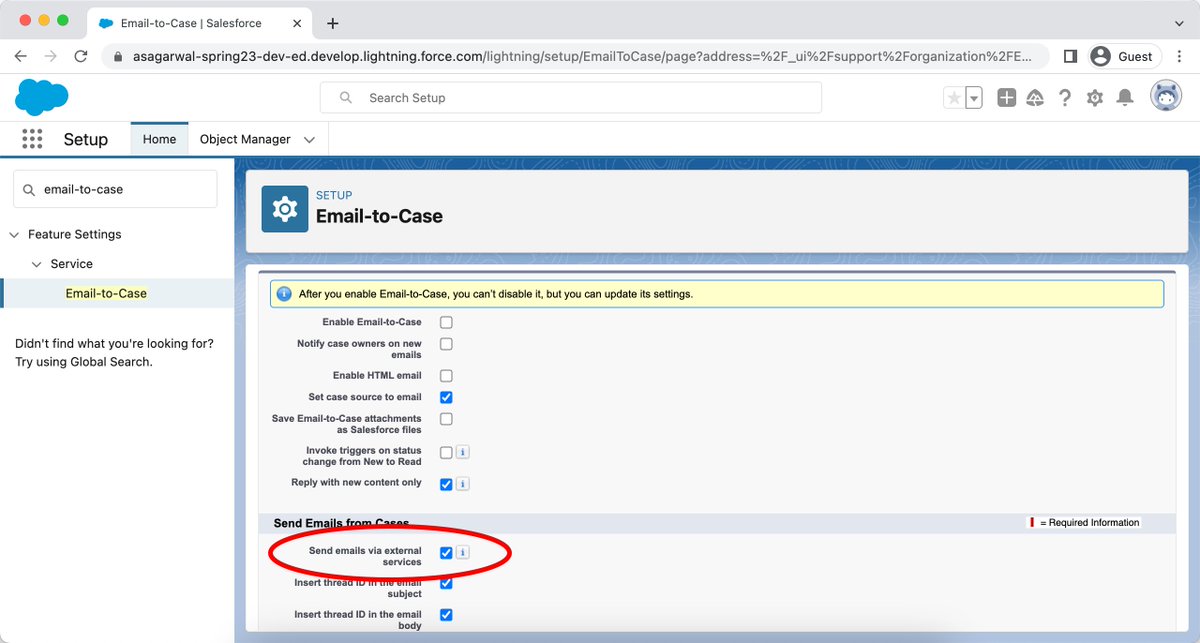This screenshot has width=1200, height=643.
Task: Collapse the Service tree node
Action: (37, 264)
